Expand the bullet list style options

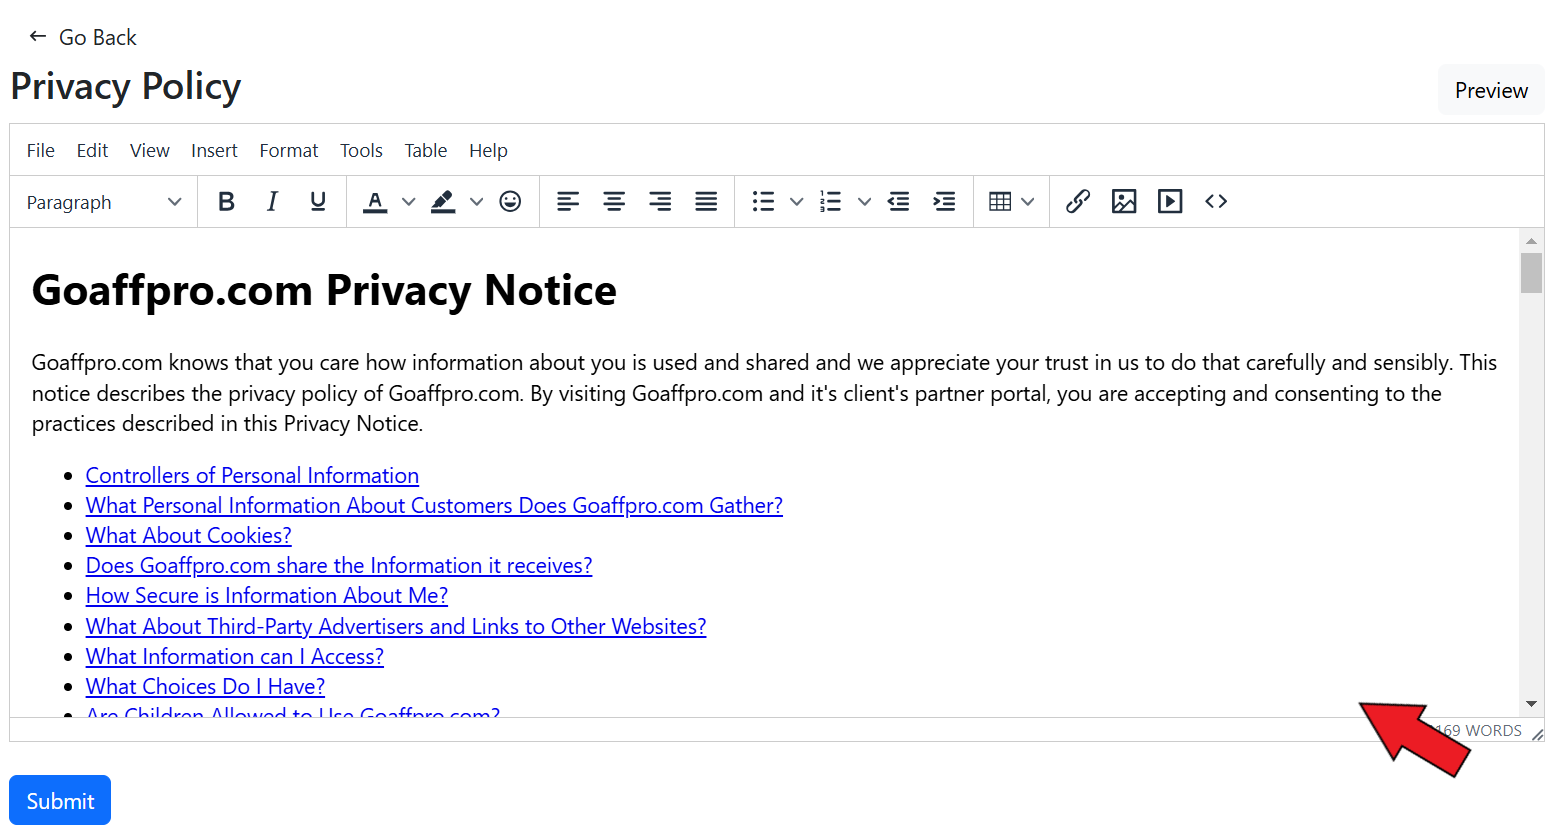[x=796, y=202]
